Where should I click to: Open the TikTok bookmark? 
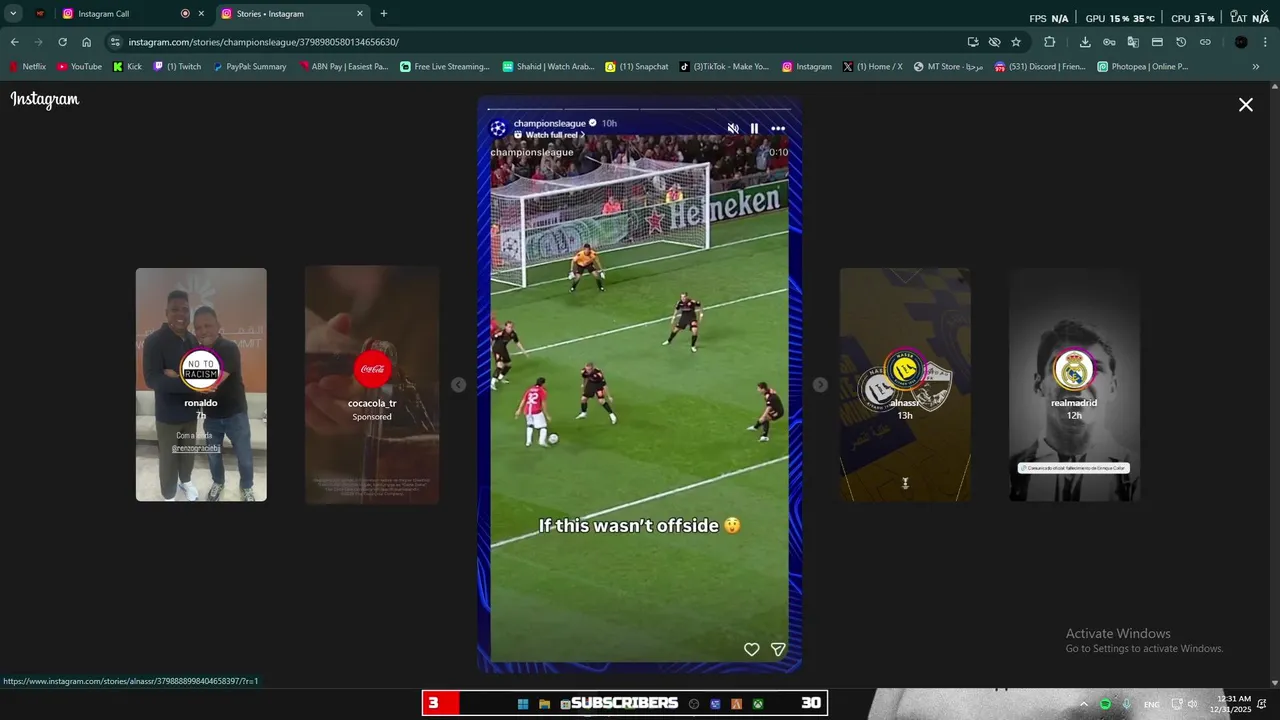click(x=724, y=67)
